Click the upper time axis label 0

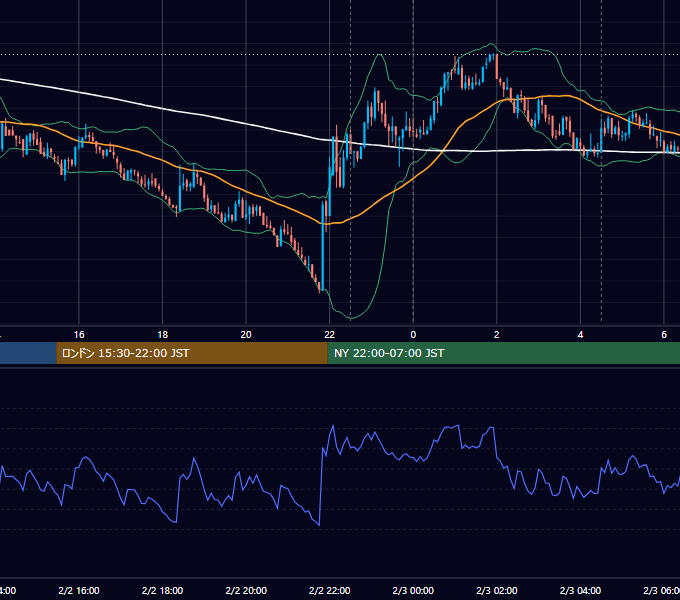413,335
